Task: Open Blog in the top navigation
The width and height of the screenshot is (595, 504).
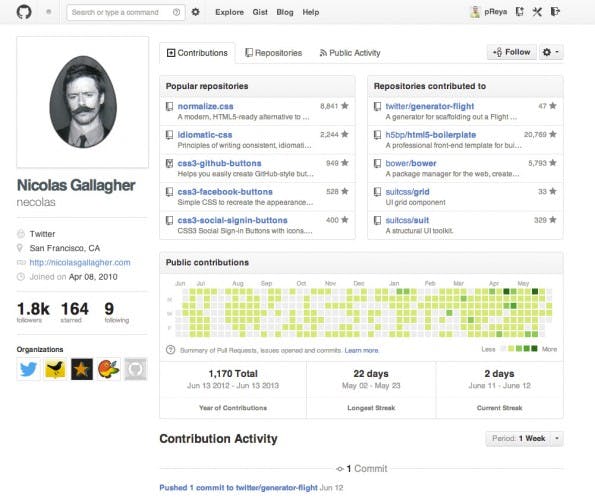Action: (x=285, y=12)
